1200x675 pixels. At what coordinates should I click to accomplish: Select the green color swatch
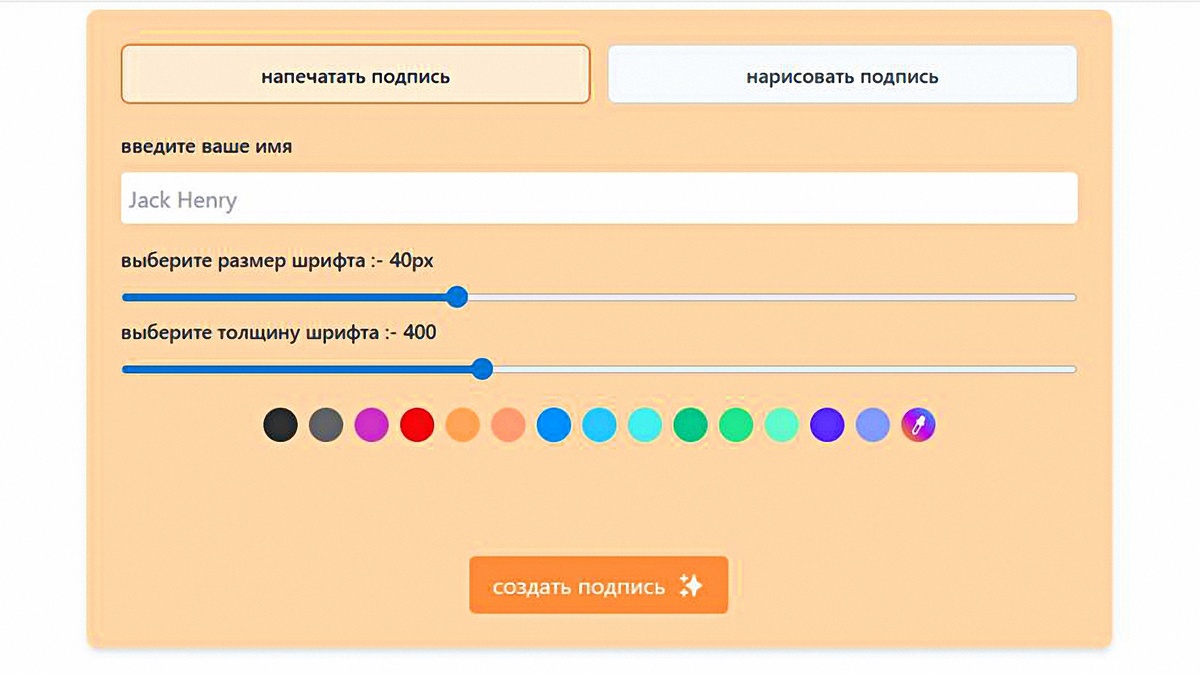pyautogui.click(x=690, y=424)
